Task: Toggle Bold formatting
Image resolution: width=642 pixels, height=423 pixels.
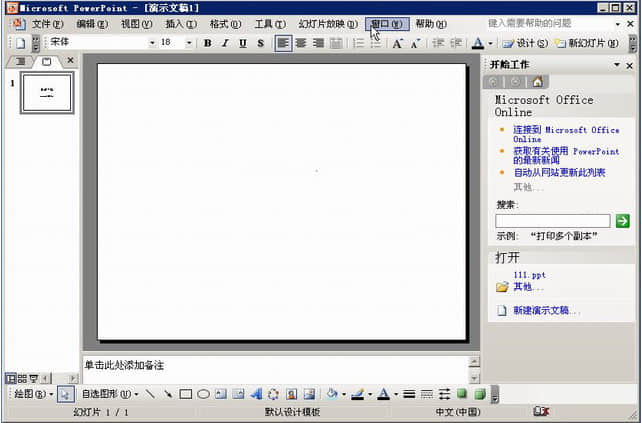Action: click(207, 43)
